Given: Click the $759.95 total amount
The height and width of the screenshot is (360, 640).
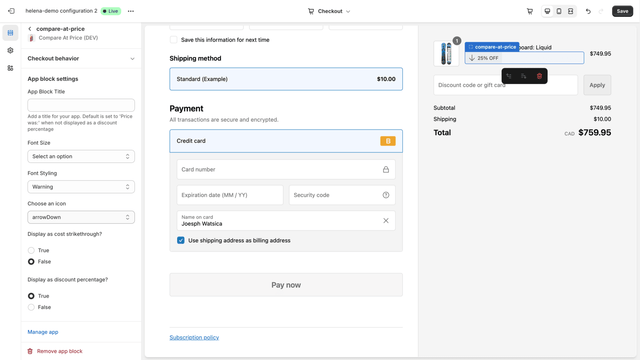Looking at the screenshot, I should click(x=595, y=133).
